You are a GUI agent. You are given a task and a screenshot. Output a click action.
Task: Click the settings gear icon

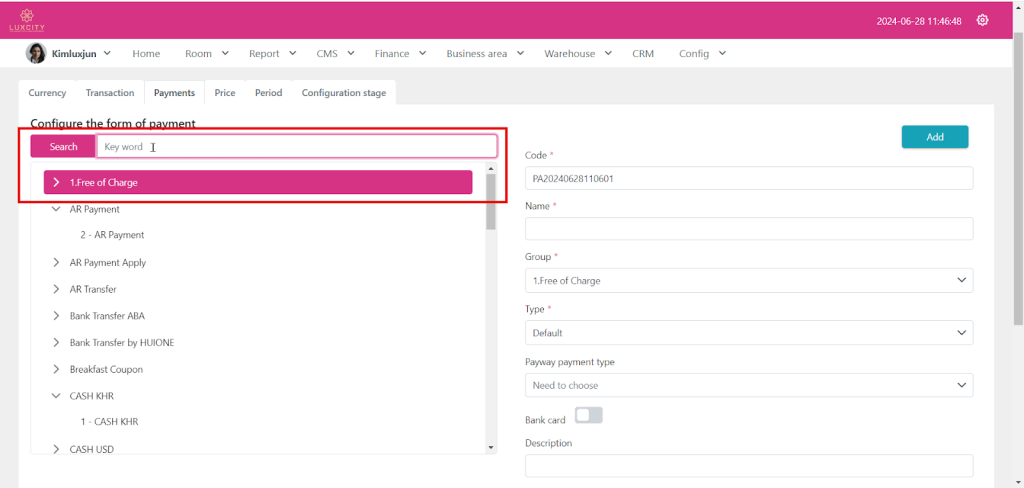(x=982, y=20)
